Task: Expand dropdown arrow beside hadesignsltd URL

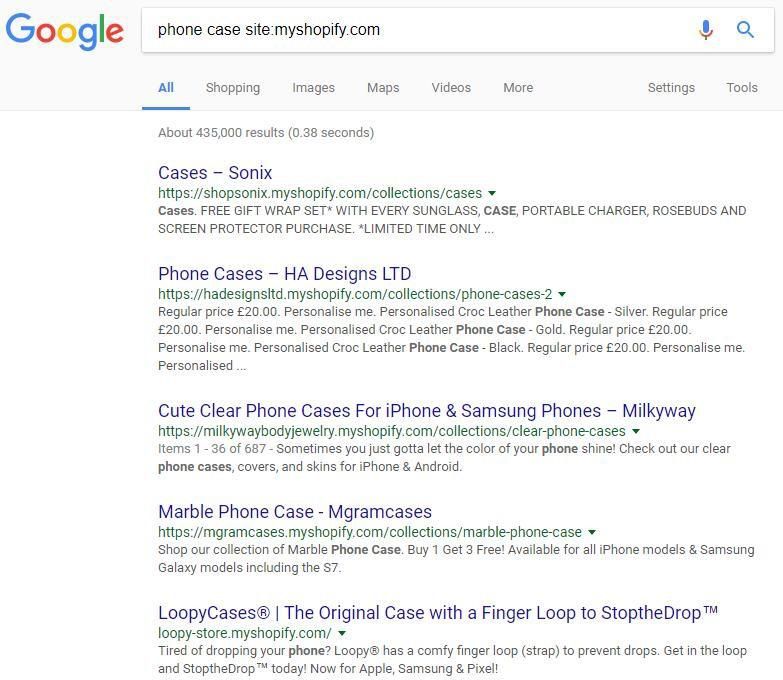Action: pos(562,294)
